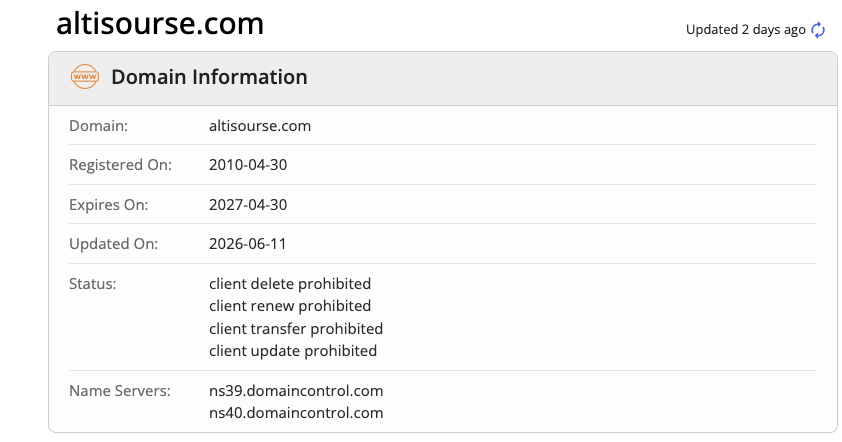Click the ns39.domaincontrol.com name server
The width and height of the screenshot is (842, 442).
click(x=296, y=390)
